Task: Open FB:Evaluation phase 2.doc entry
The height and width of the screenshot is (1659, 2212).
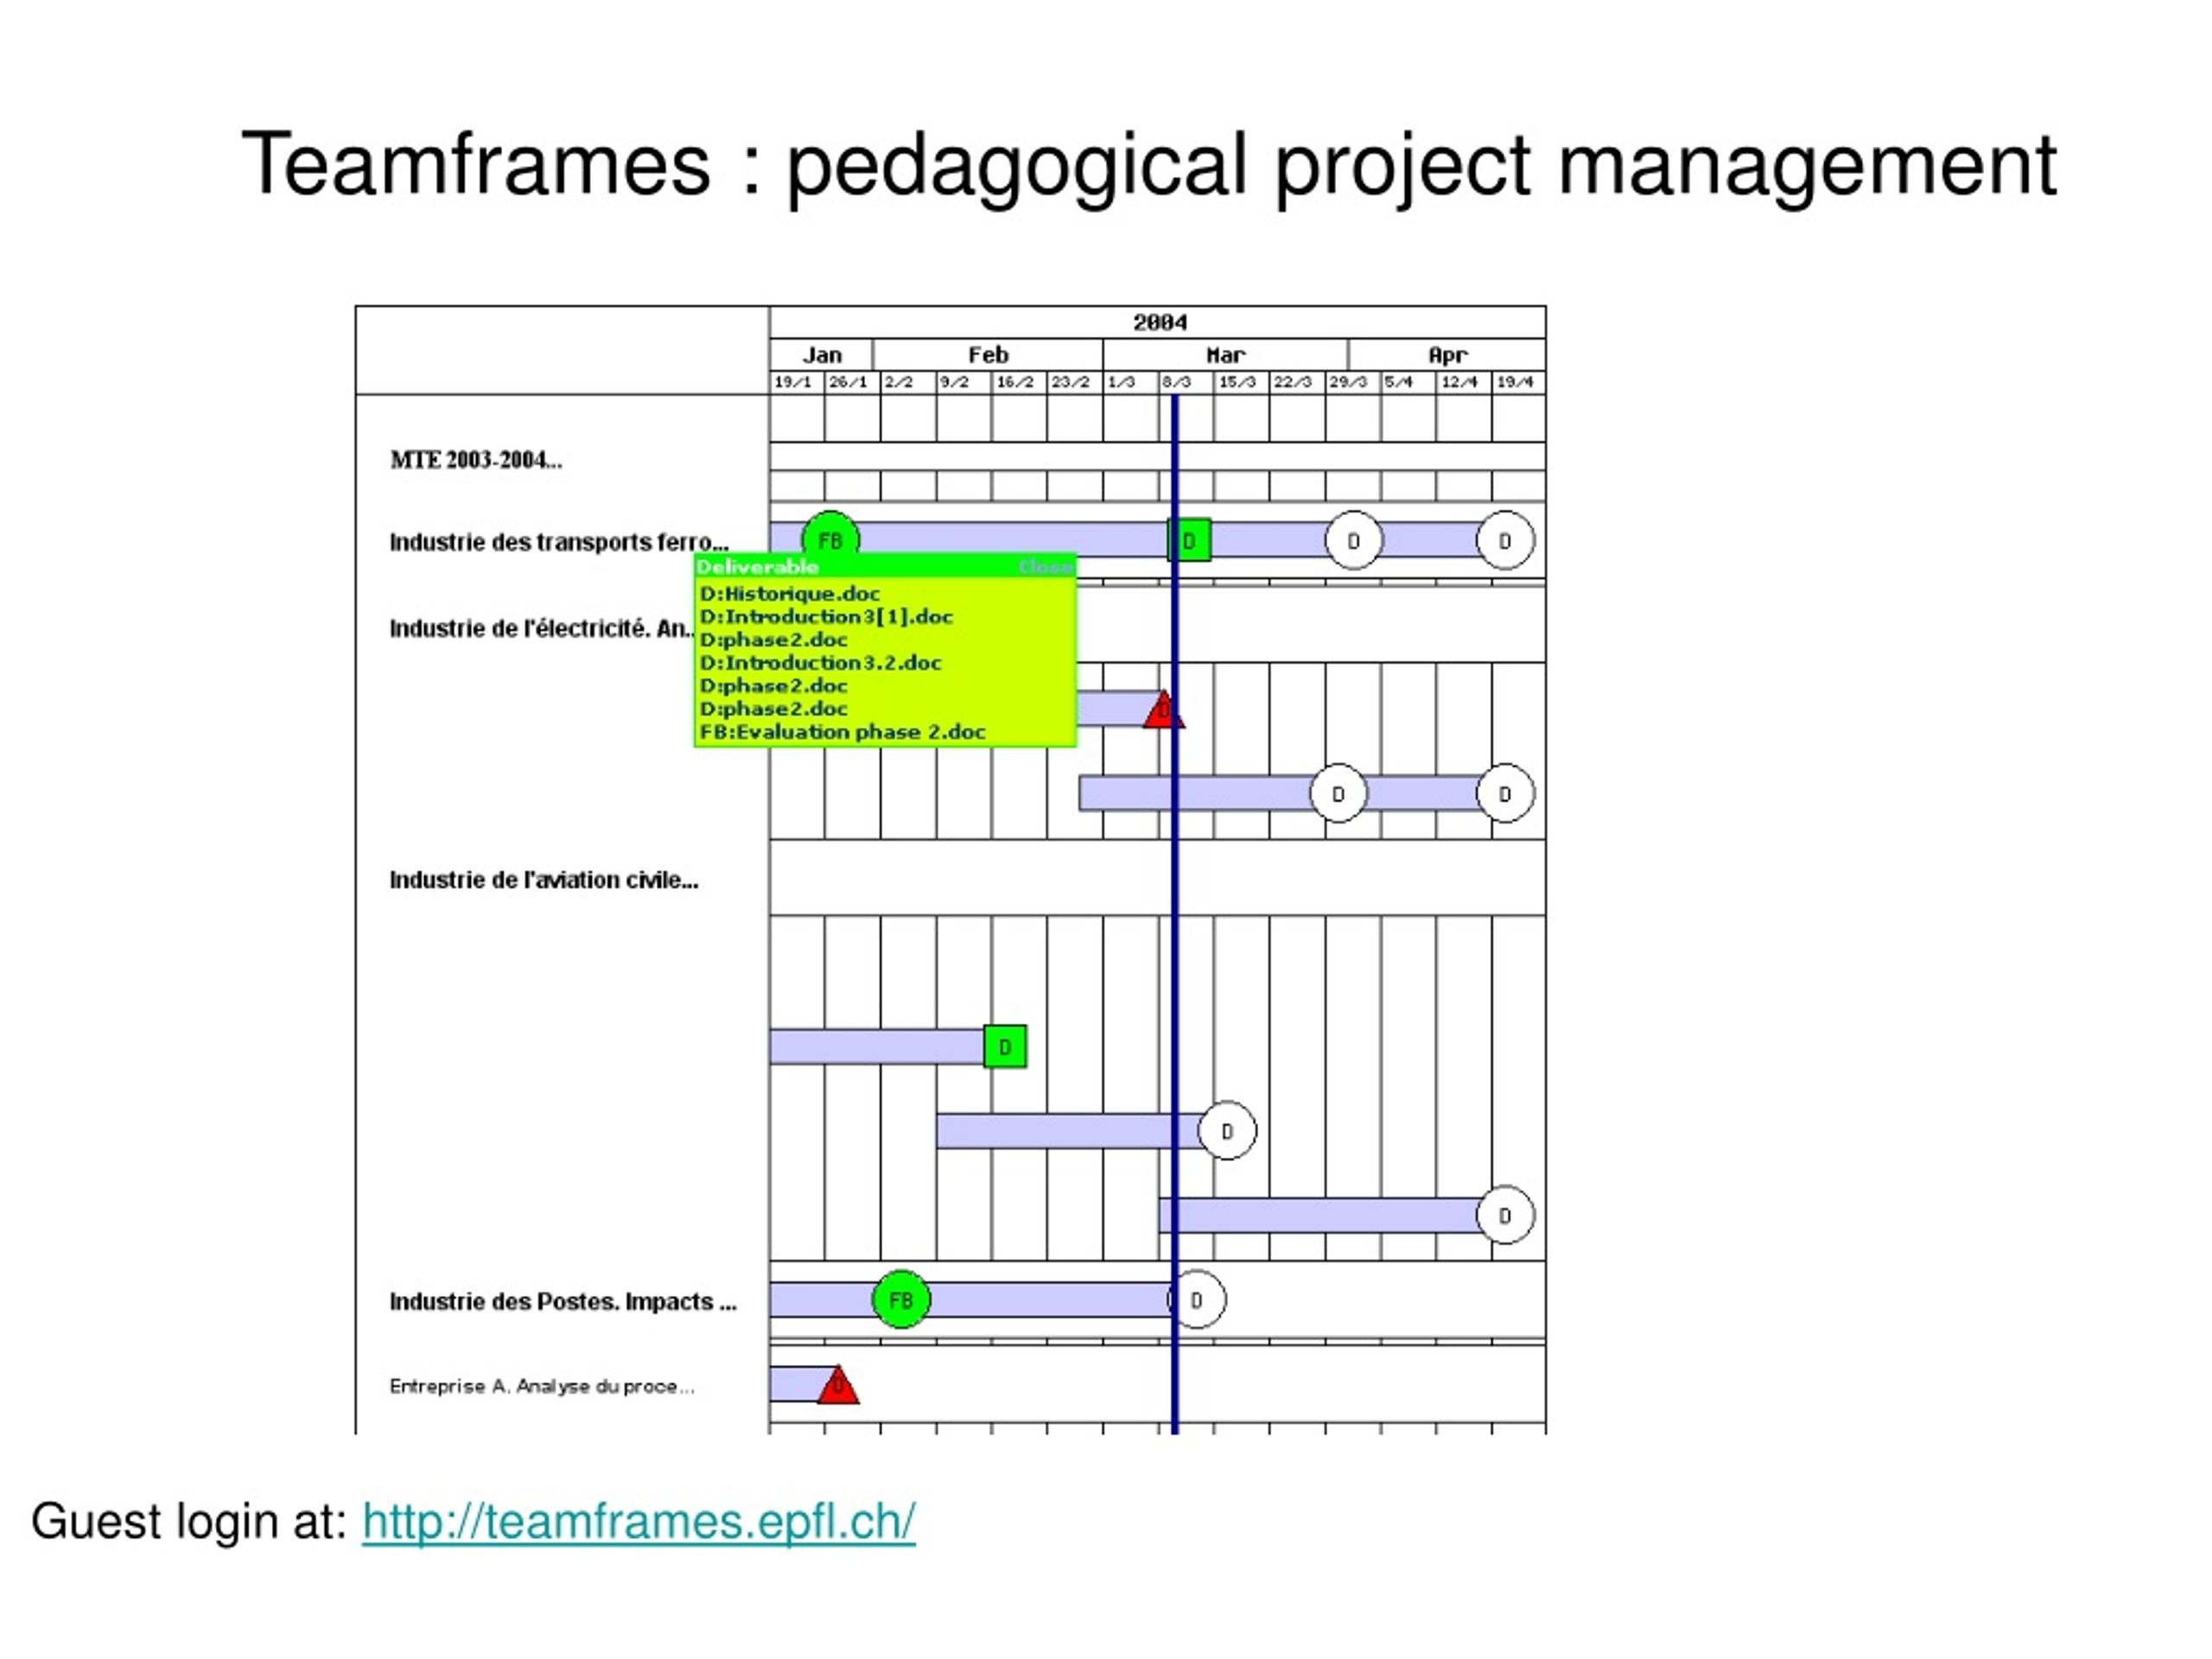Action: [842, 731]
